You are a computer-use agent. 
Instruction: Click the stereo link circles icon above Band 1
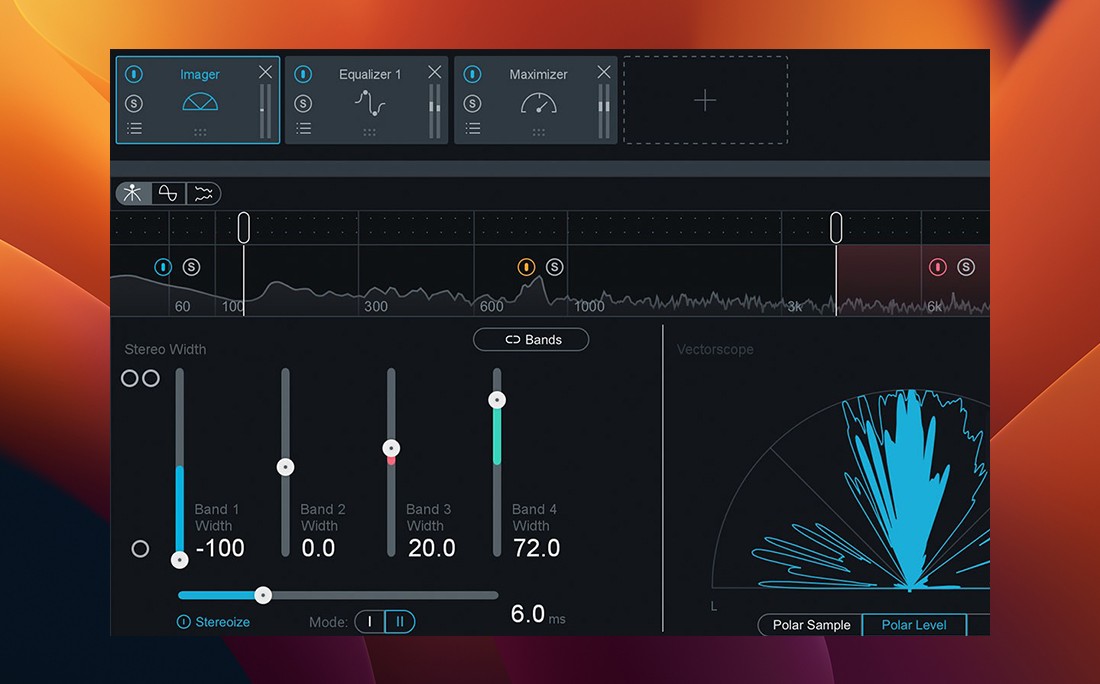[x=141, y=378]
